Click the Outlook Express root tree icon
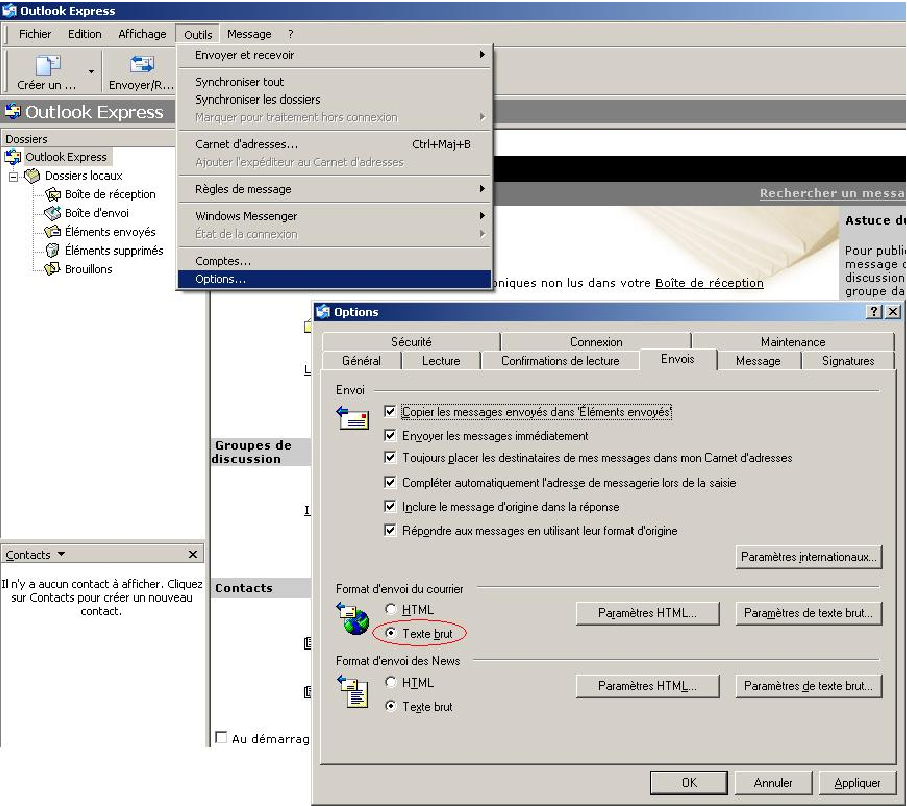907x806 pixels. (x=13, y=157)
